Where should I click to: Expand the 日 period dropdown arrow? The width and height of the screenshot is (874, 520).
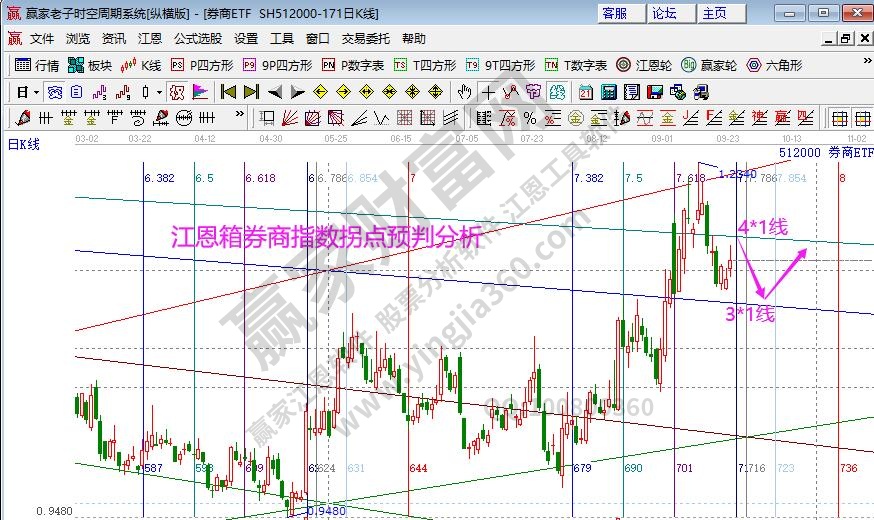tap(37, 92)
